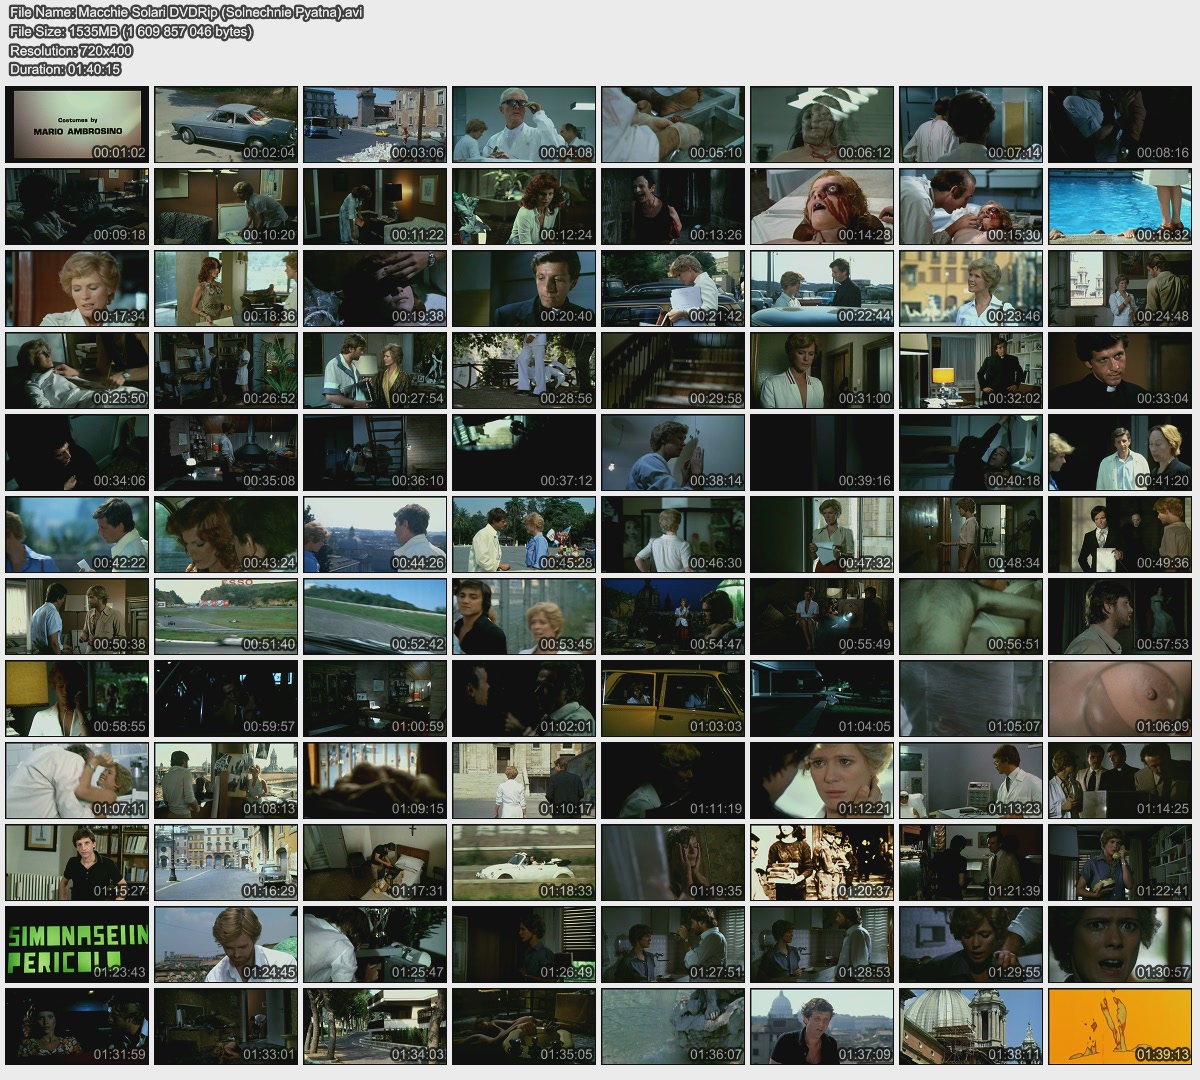Click the File Name text line

point(186,13)
